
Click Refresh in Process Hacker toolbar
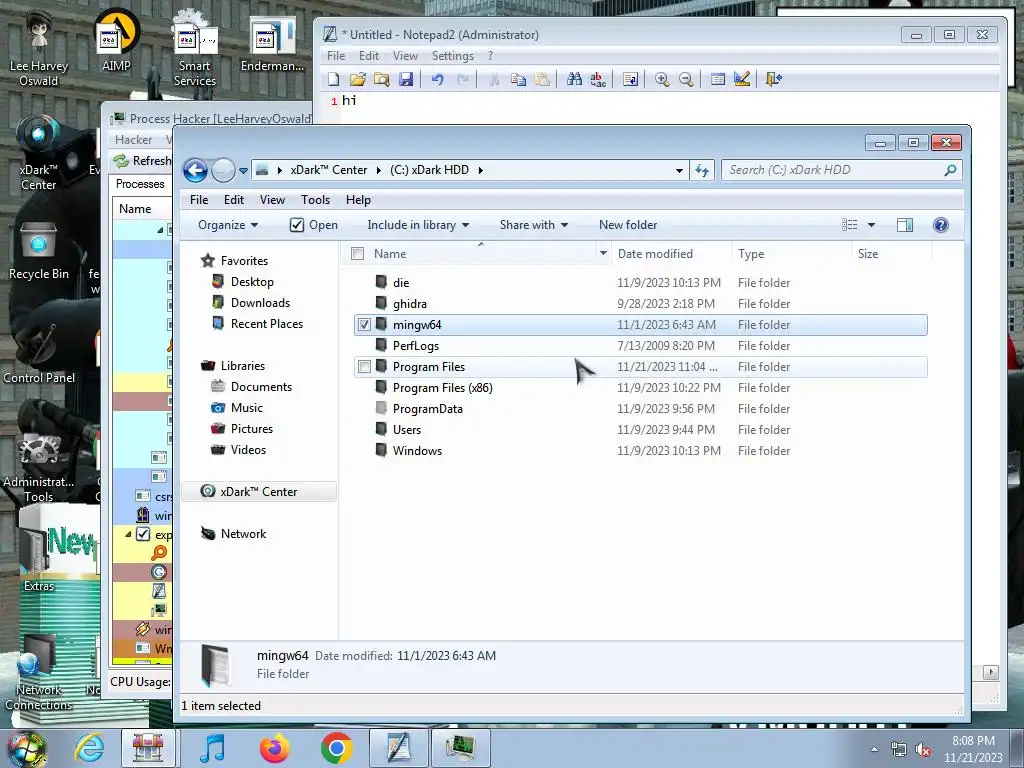[x=142, y=161]
